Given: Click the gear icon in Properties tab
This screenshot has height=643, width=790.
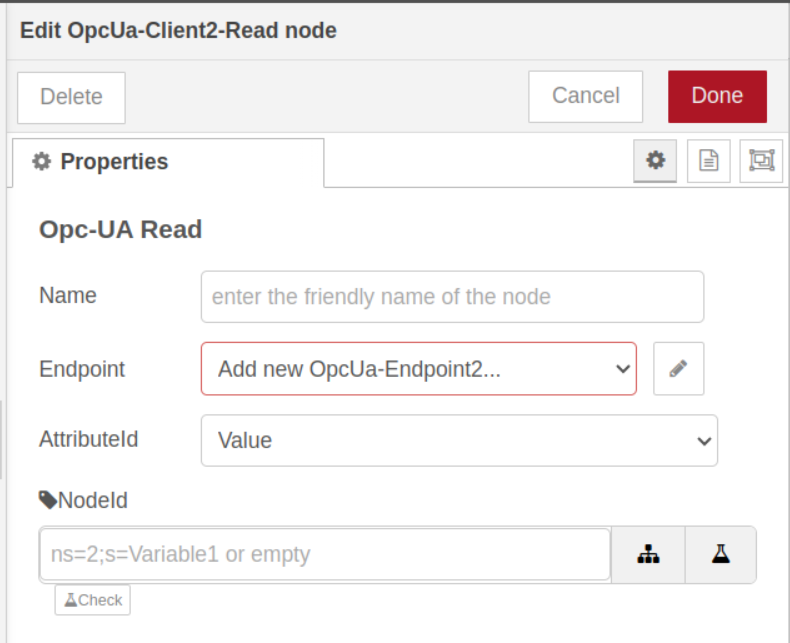Looking at the screenshot, I should click(41, 162).
